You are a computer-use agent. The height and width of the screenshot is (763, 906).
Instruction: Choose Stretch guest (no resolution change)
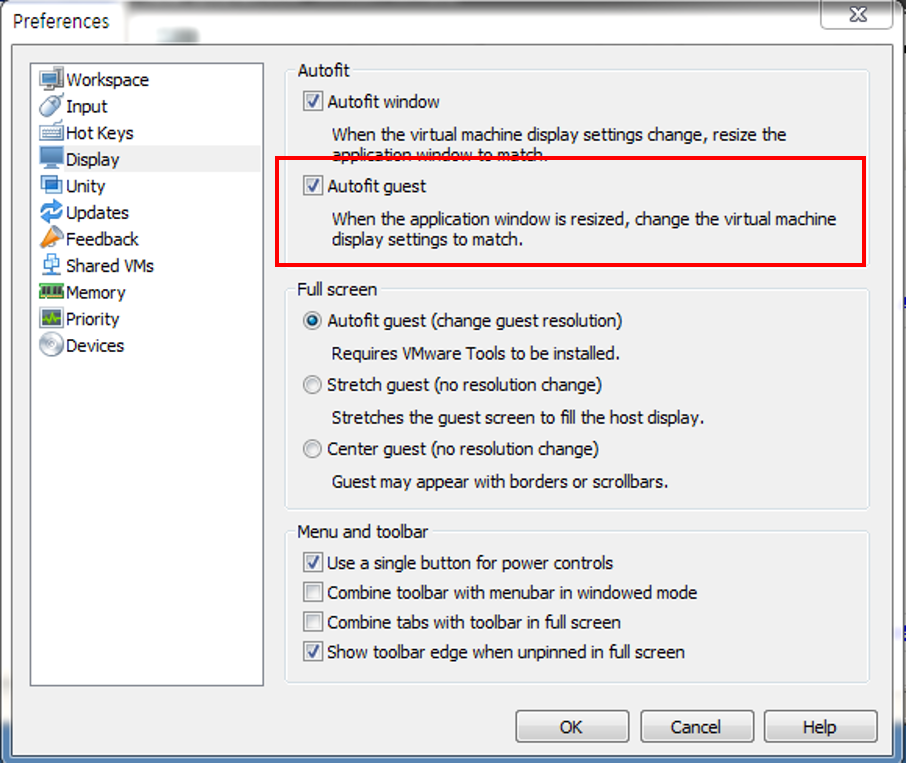312,384
